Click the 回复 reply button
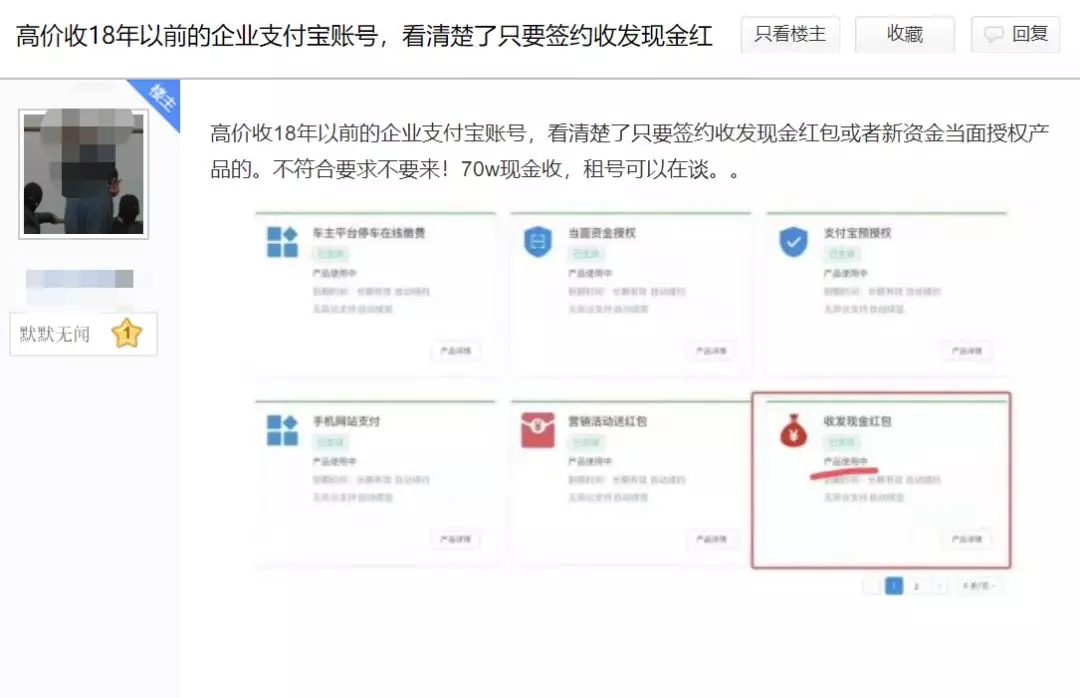The height and width of the screenshot is (698, 1080). (x=1015, y=35)
